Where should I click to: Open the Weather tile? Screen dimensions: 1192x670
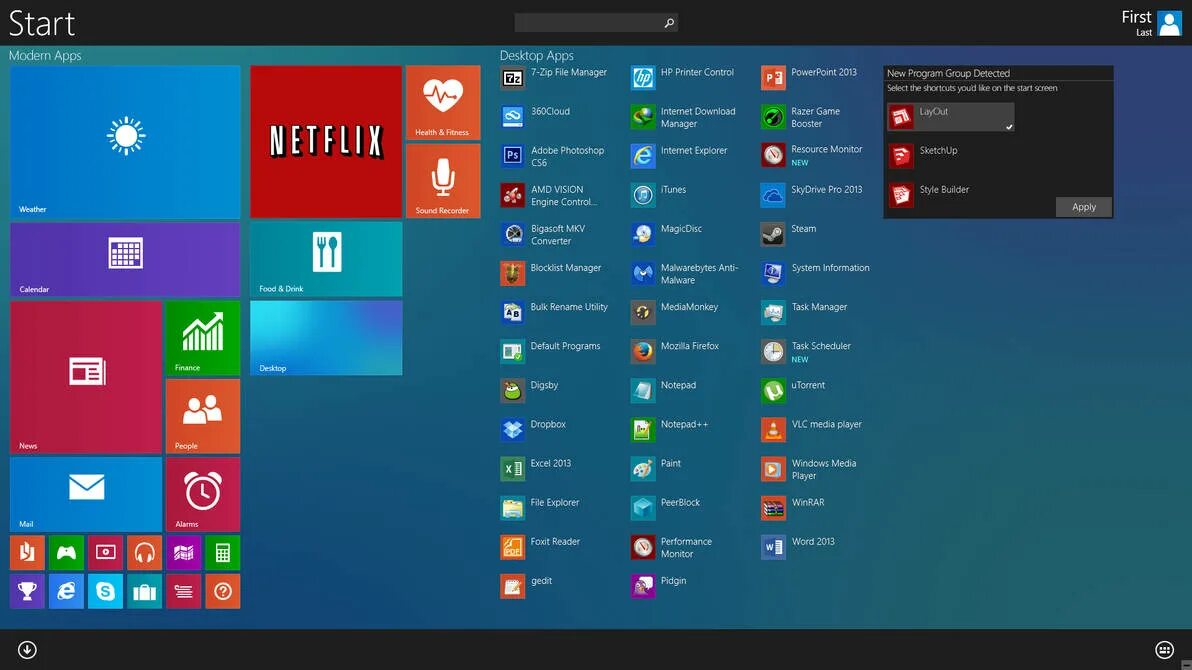[x=125, y=141]
